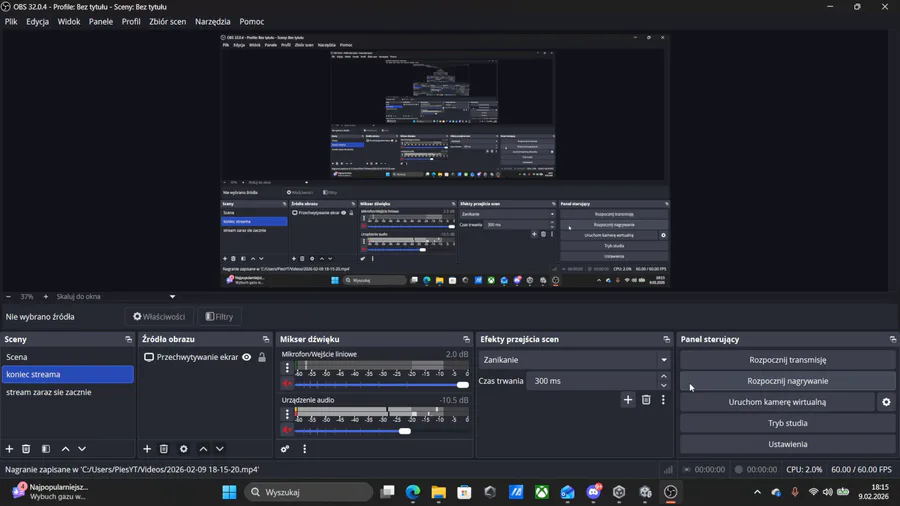Move source up in Źródła obrazu toolbar
900x506 pixels.
coord(203,449)
